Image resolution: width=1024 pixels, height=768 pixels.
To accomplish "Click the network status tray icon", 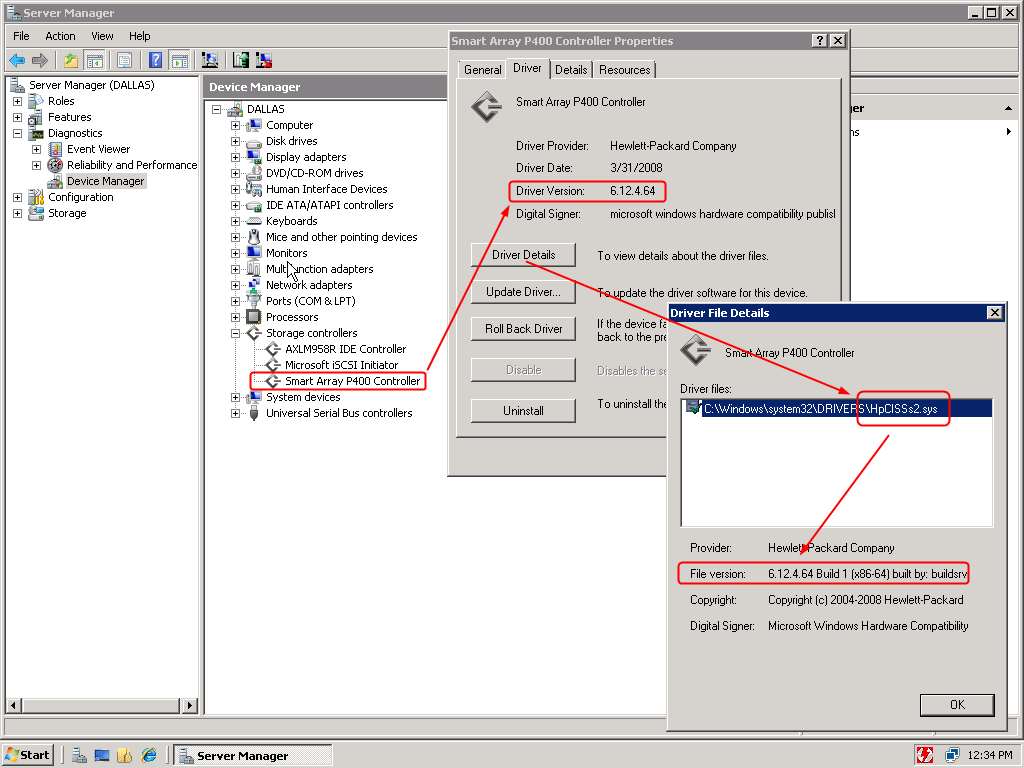I will click(x=952, y=756).
